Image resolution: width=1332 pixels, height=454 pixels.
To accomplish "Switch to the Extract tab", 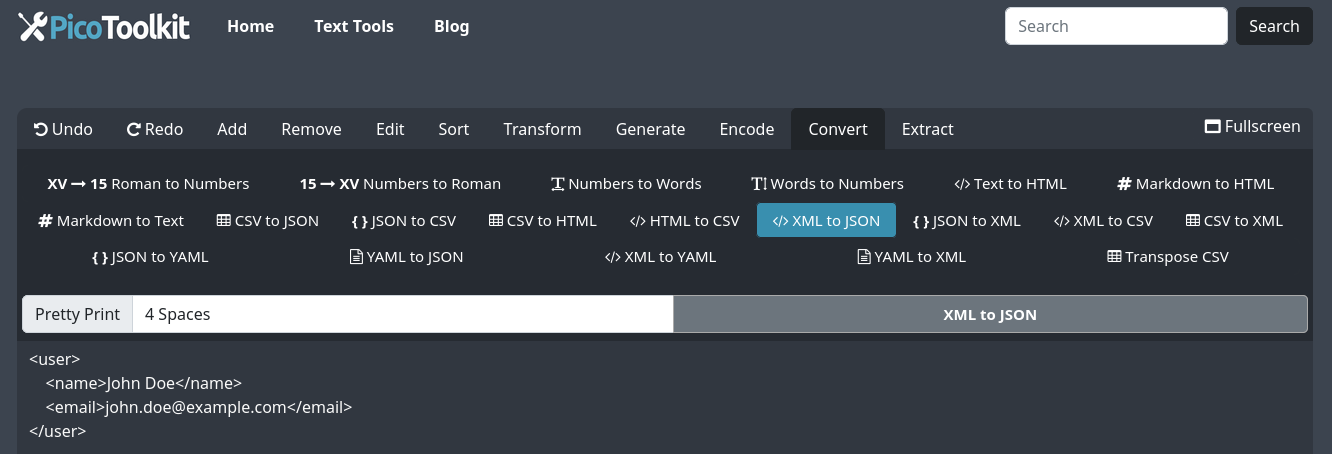I will [927, 129].
